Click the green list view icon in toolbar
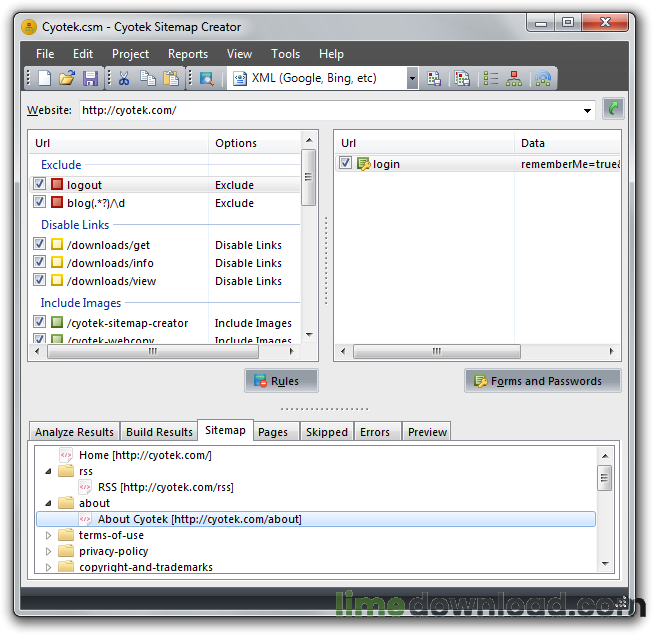Viewport: 653px width, 636px height. (491, 78)
